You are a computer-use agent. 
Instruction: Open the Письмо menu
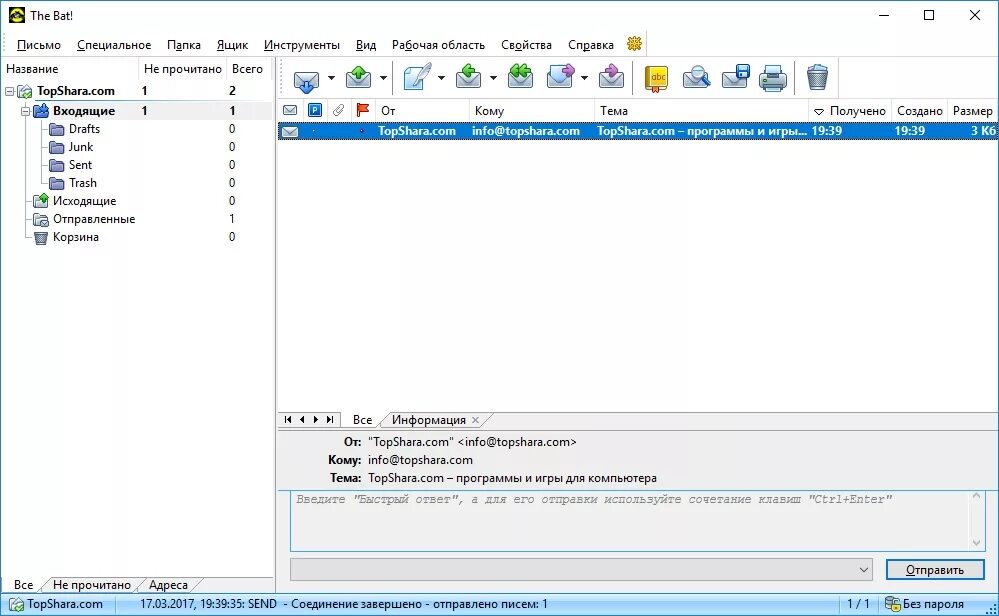(x=39, y=45)
